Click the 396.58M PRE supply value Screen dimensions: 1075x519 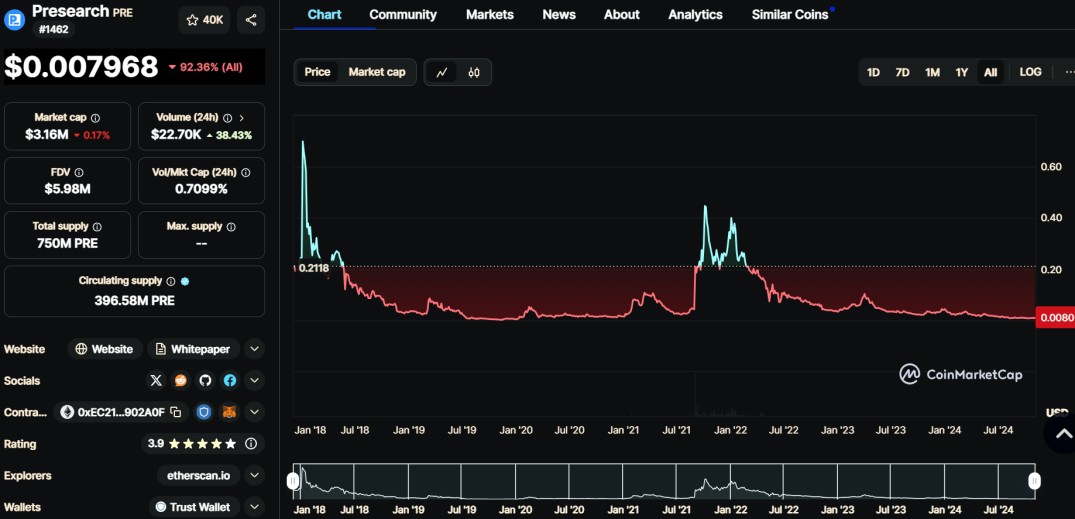click(x=134, y=300)
